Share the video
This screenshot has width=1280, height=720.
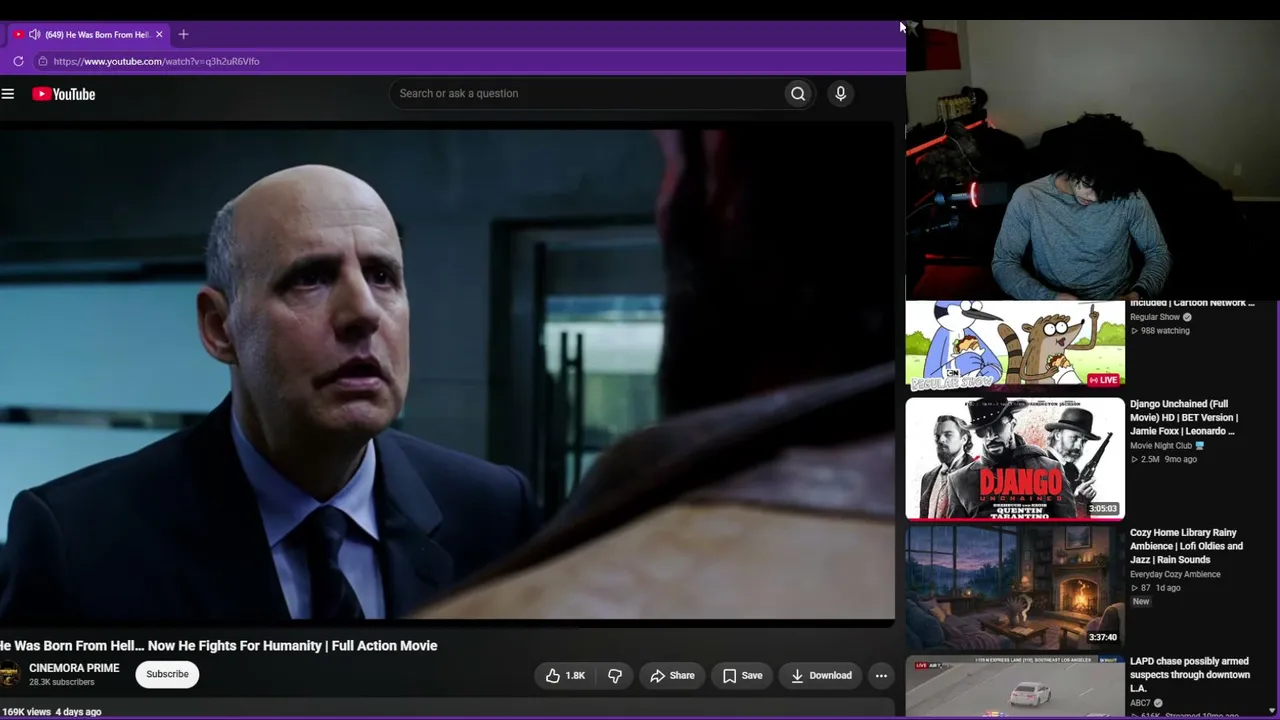[672, 676]
